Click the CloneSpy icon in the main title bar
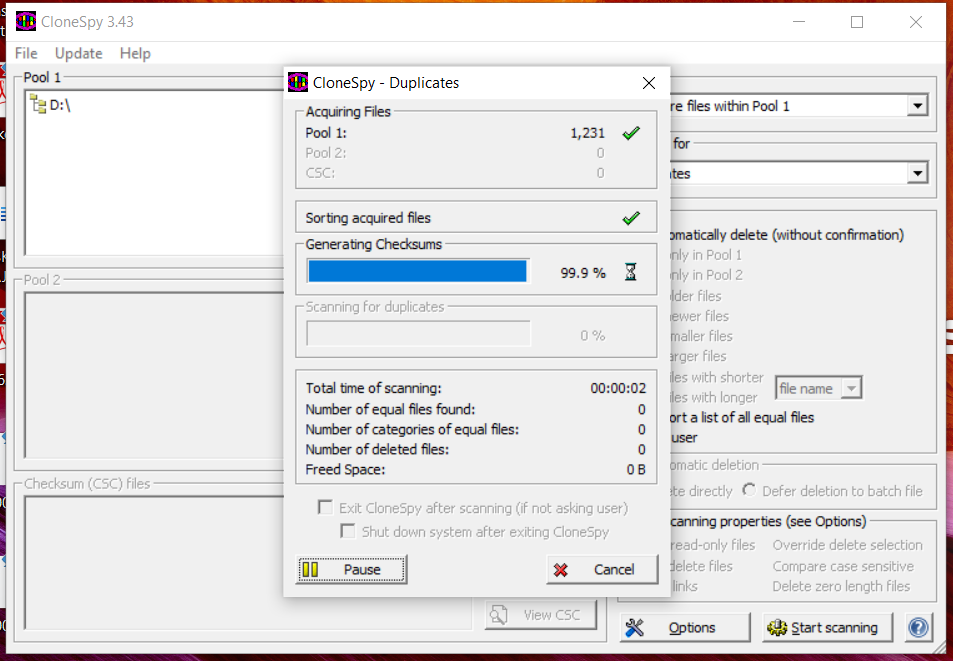 point(26,22)
